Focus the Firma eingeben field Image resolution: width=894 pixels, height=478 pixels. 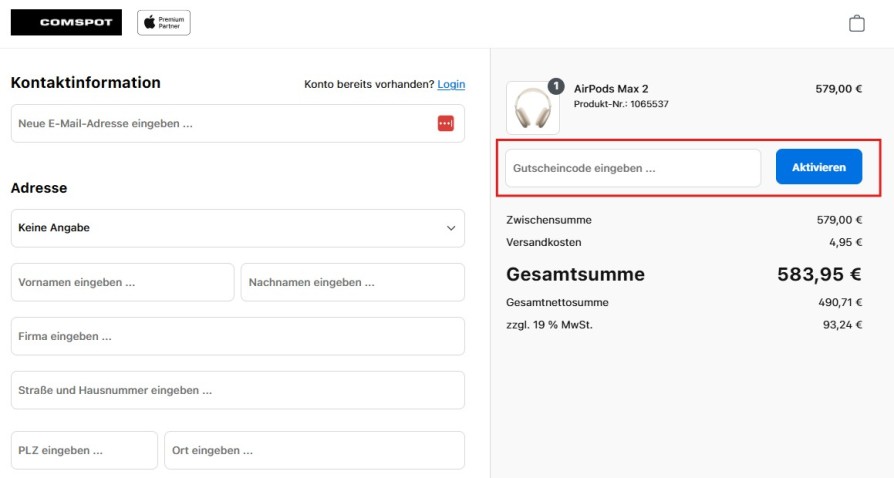coord(238,337)
